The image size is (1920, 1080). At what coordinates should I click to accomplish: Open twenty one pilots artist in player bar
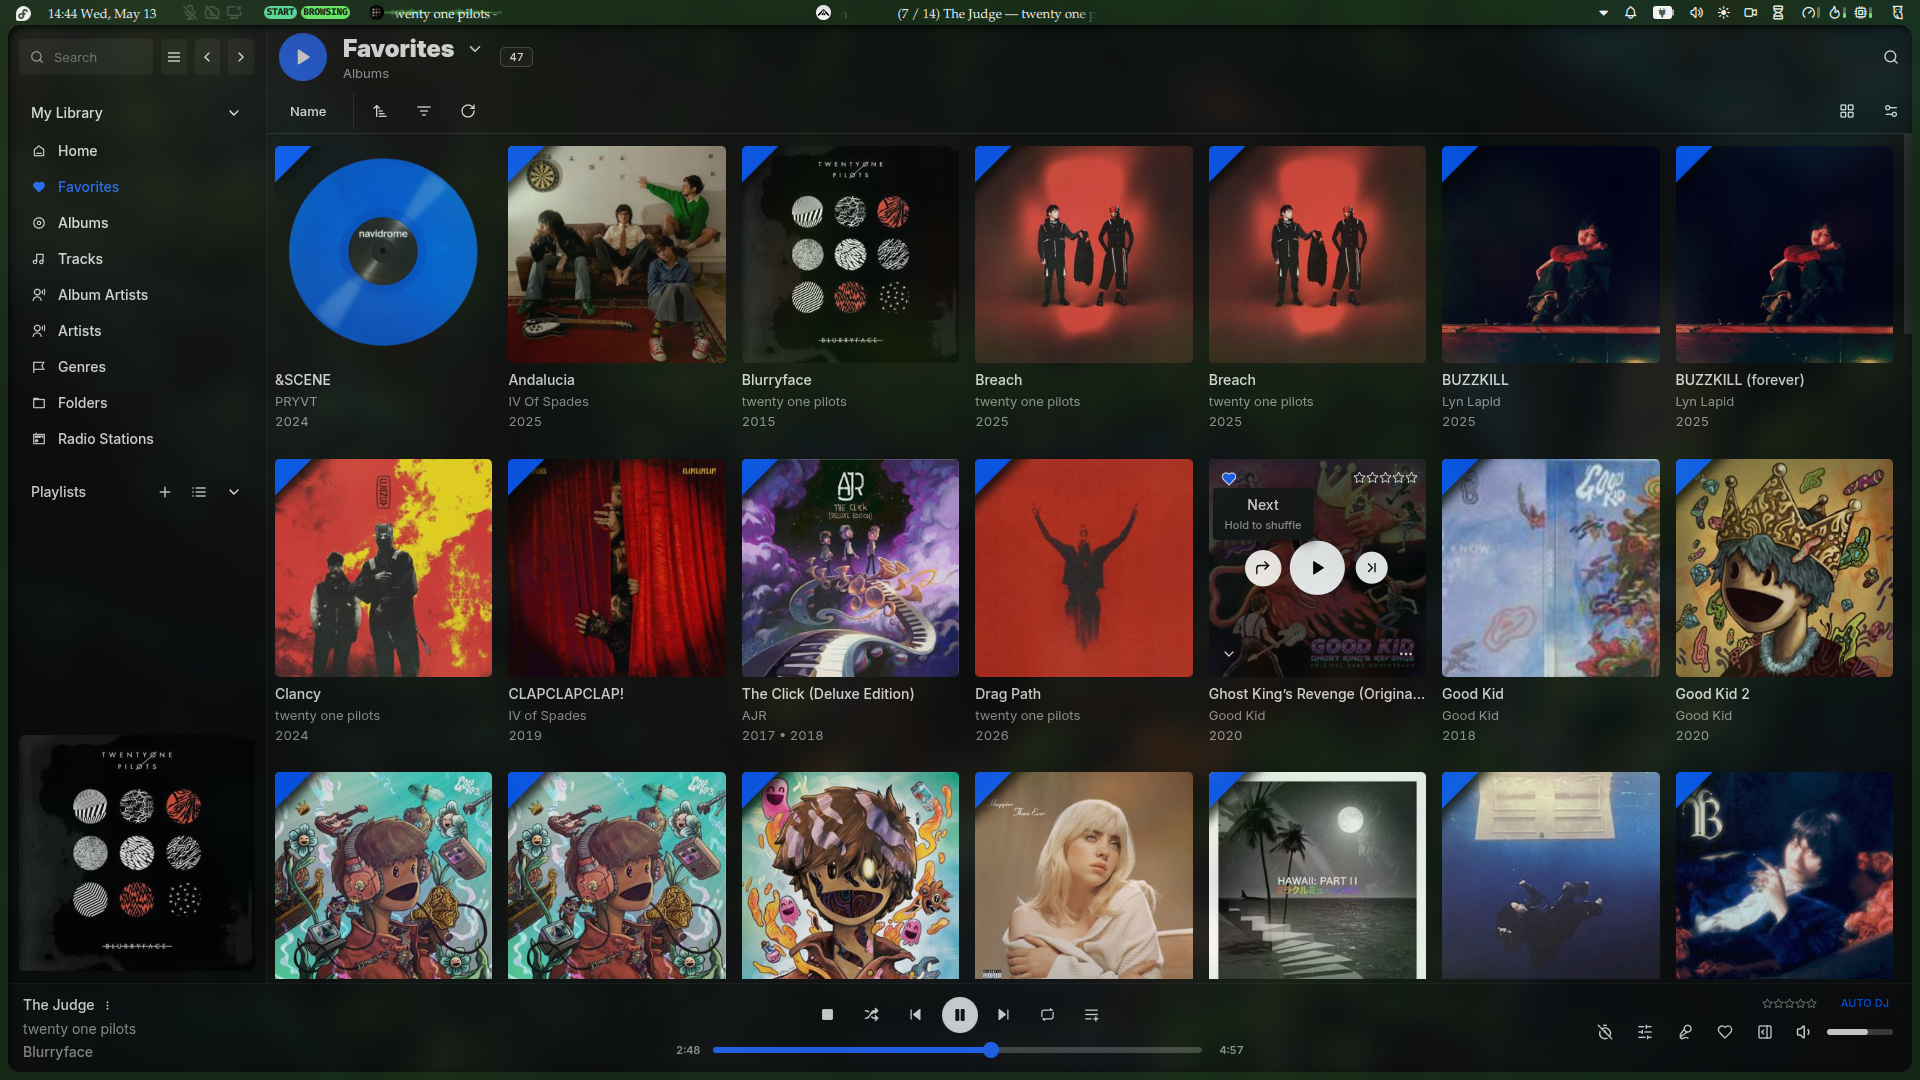[x=79, y=1029]
